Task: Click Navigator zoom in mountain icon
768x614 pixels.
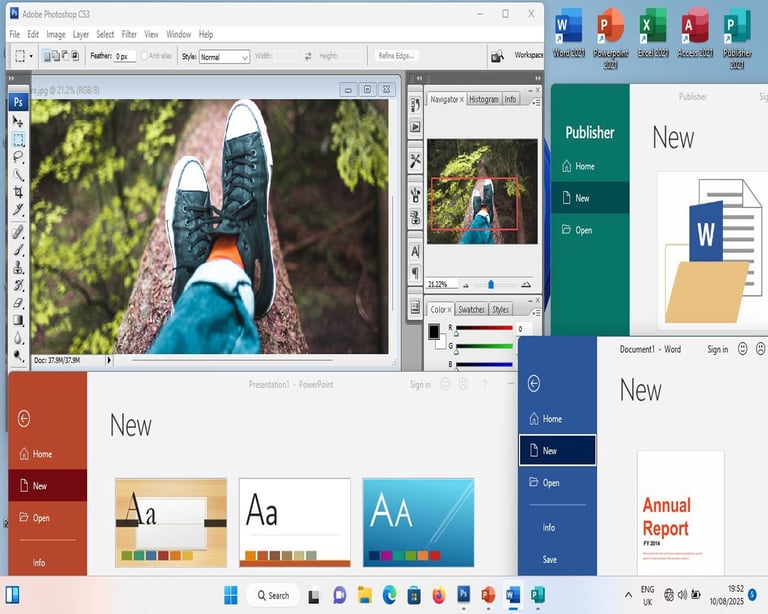Action: (x=526, y=284)
